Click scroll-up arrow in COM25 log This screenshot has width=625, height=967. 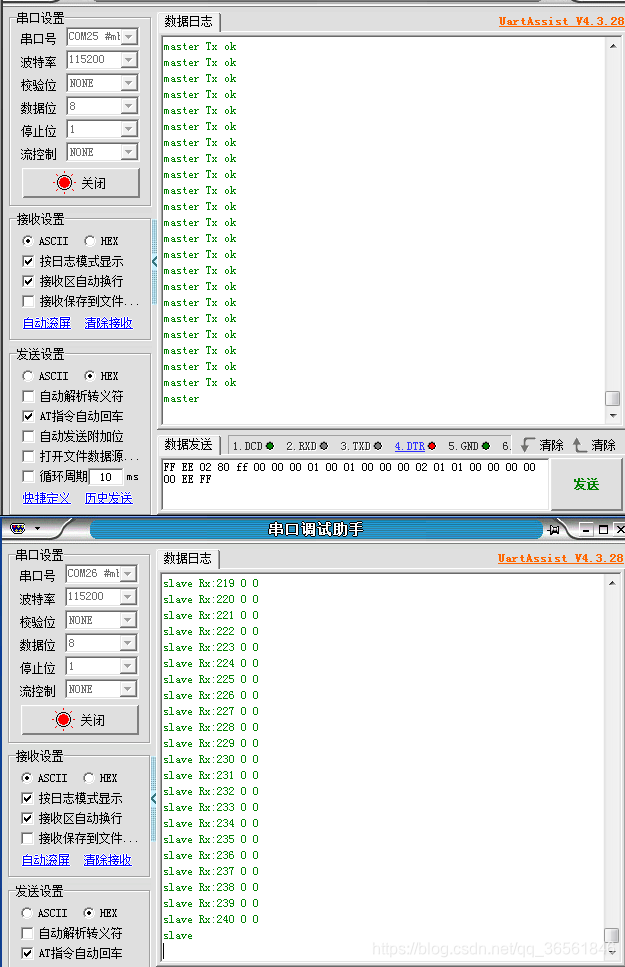pos(613,46)
